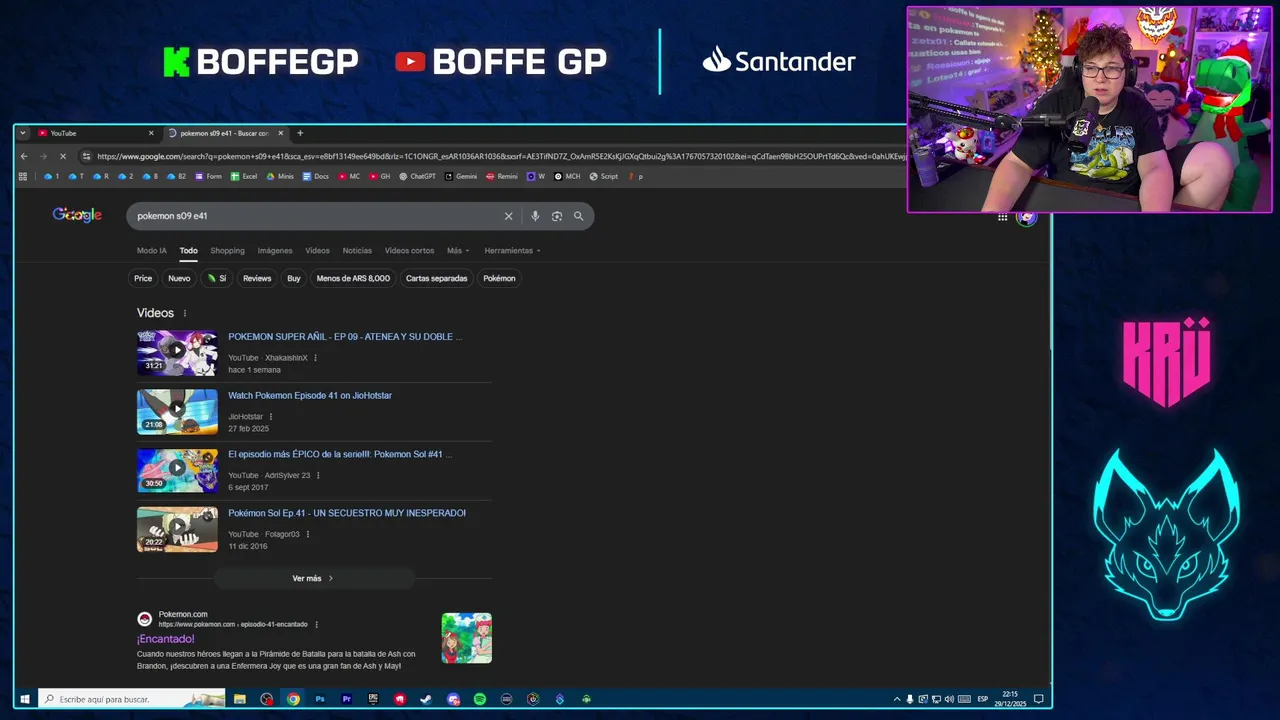Play the 31:21 video thumbnail
1280x720 pixels.
pyautogui.click(x=177, y=353)
